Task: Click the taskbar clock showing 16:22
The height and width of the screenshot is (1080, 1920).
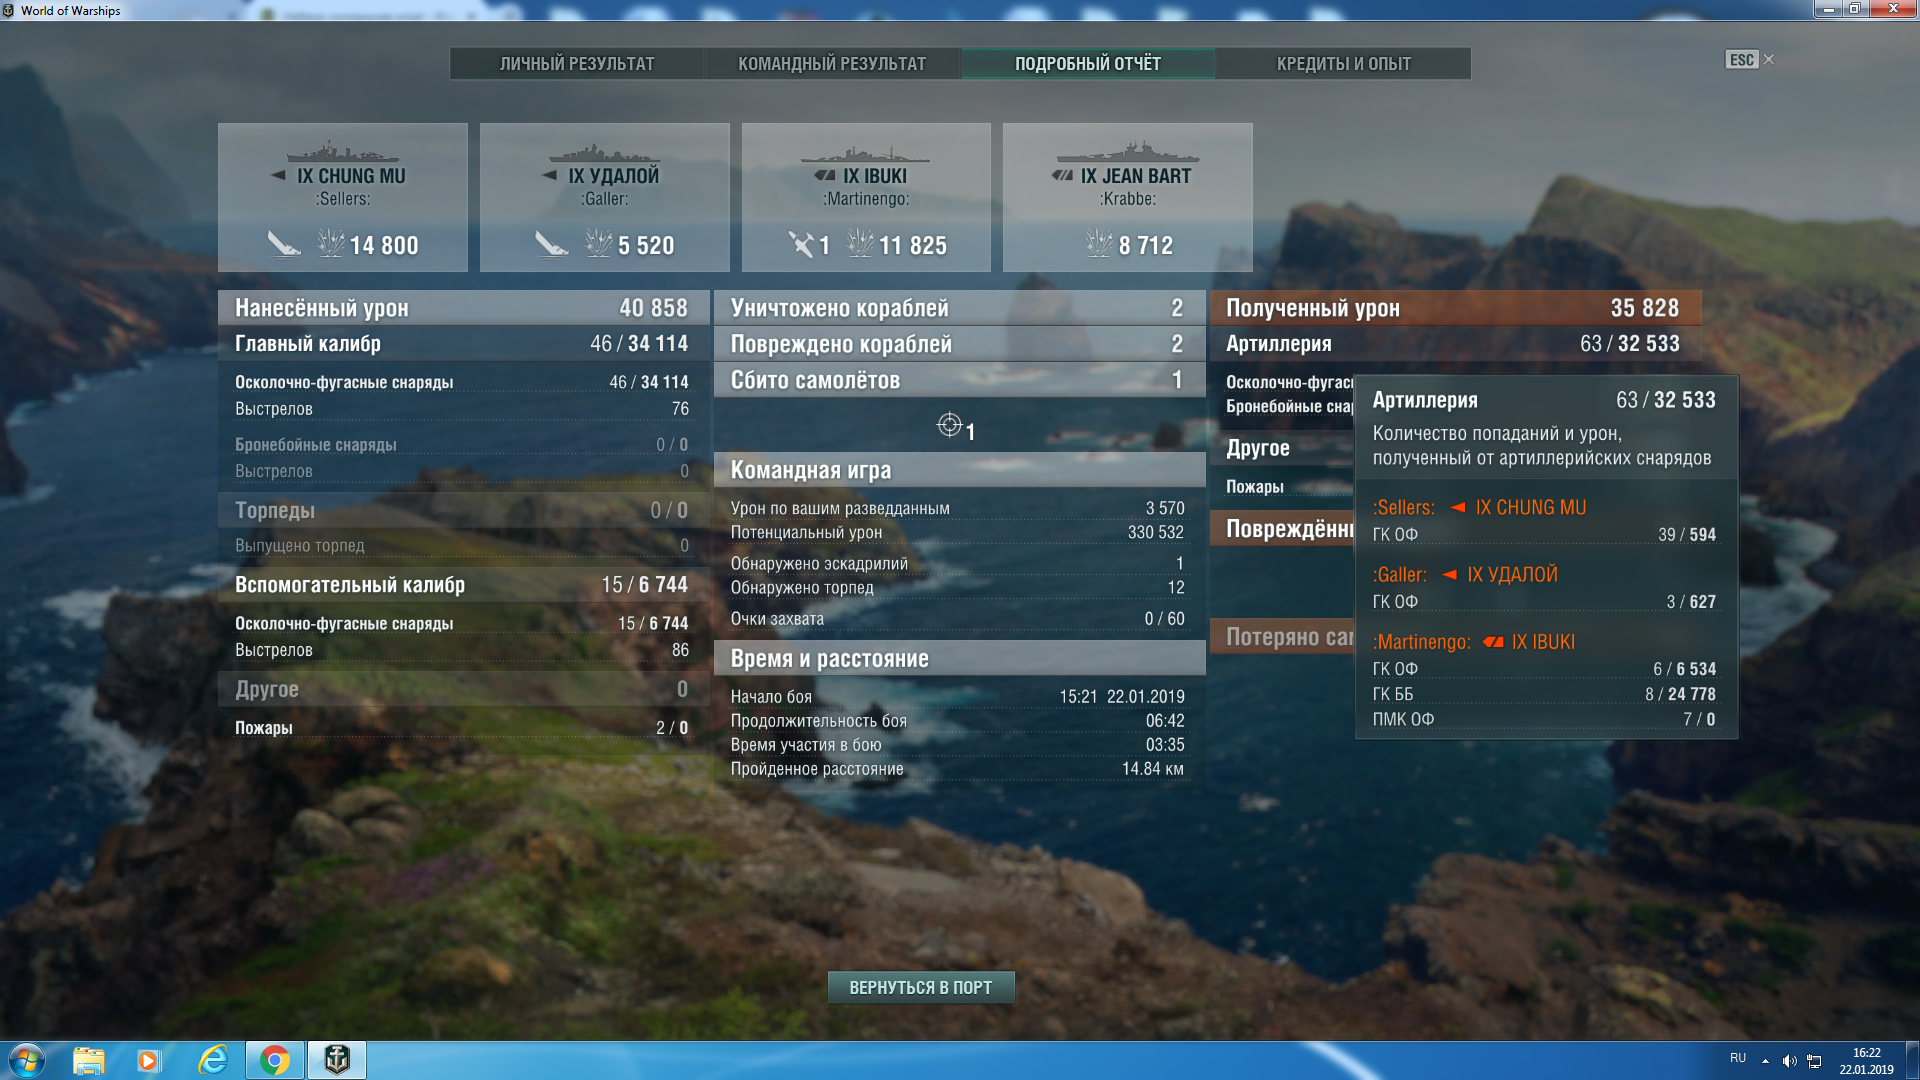Action: point(1866,1061)
